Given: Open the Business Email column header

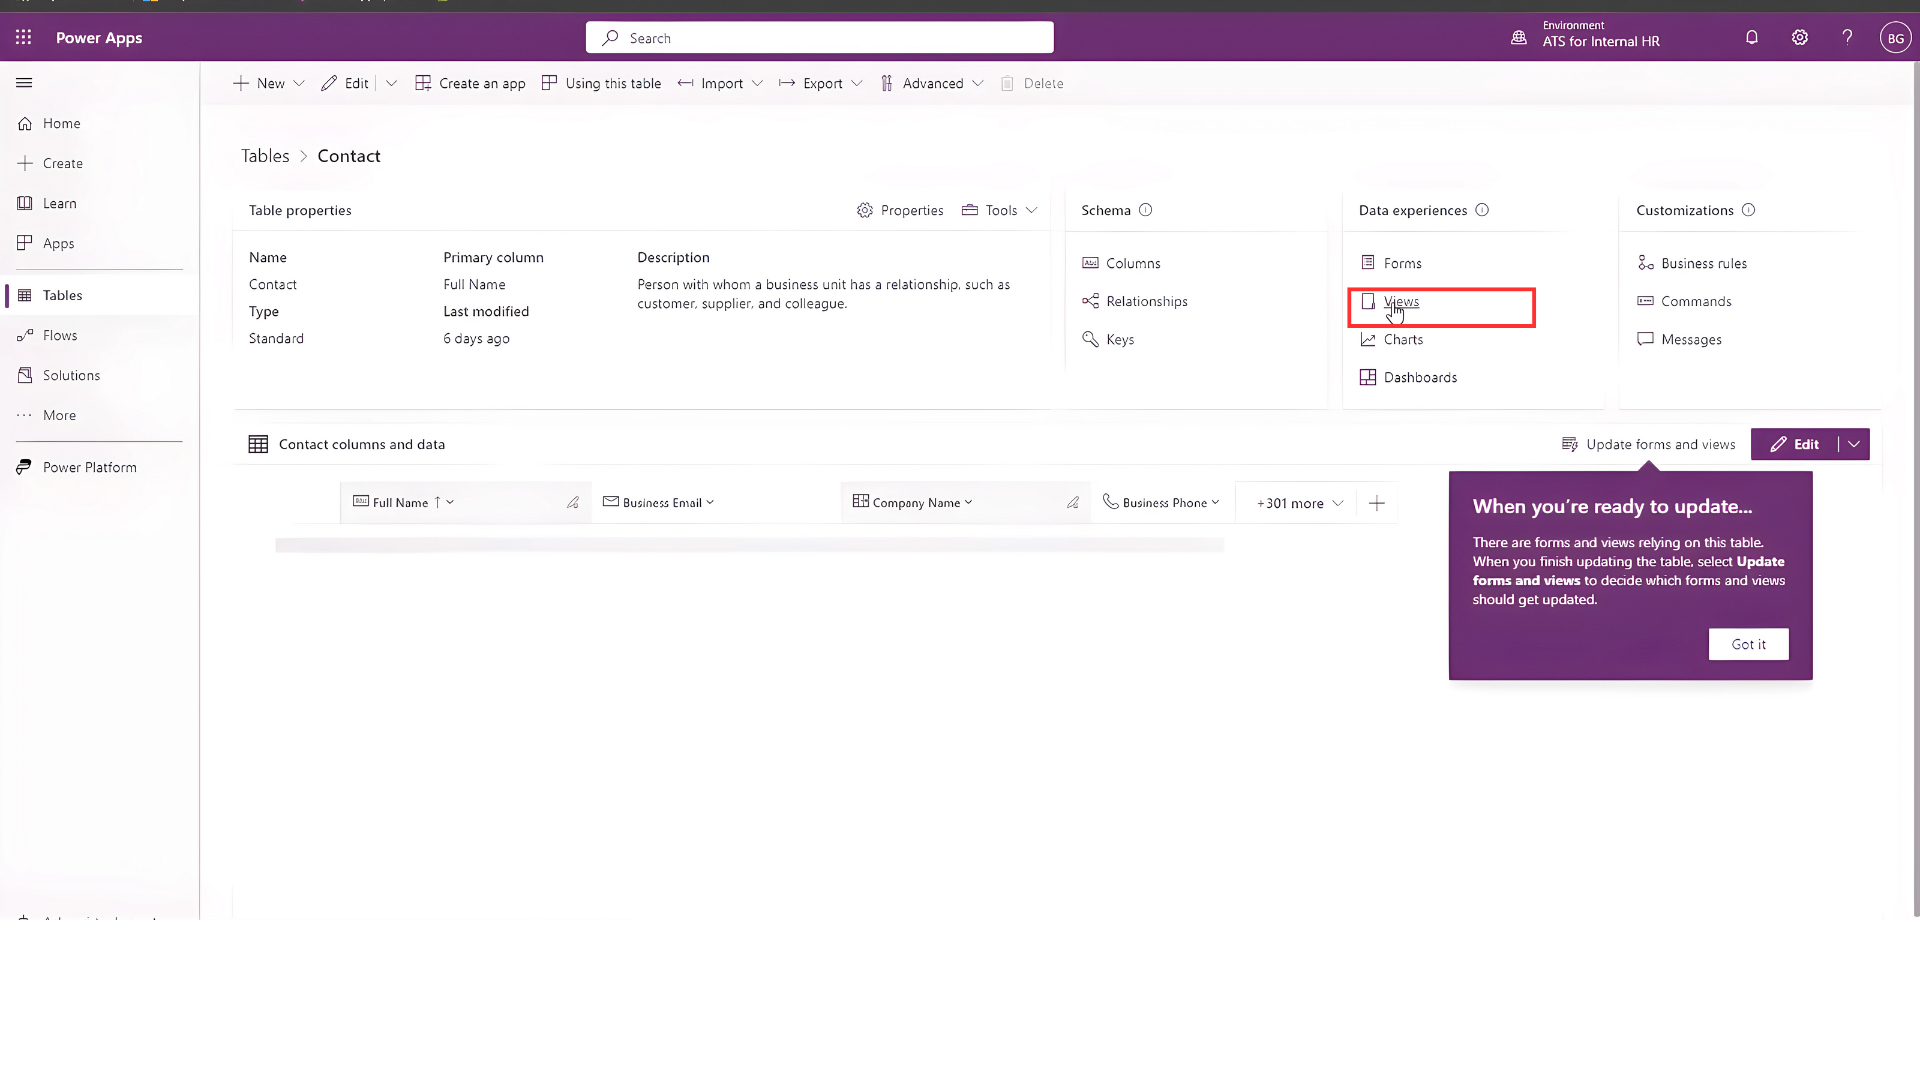Looking at the screenshot, I should coord(659,502).
